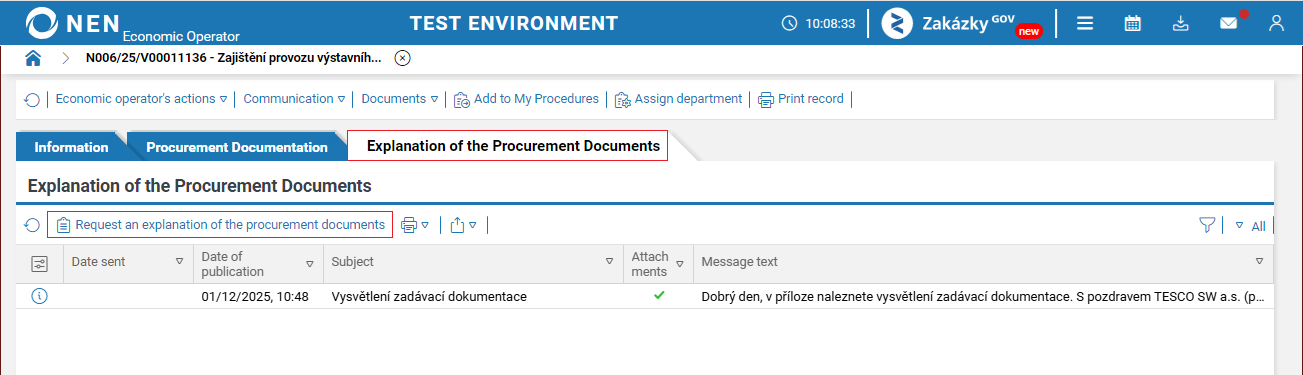This screenshot has width=1303, height=375.
Task: Open the column settings icon in table header
Action: [x=40, y=263]
